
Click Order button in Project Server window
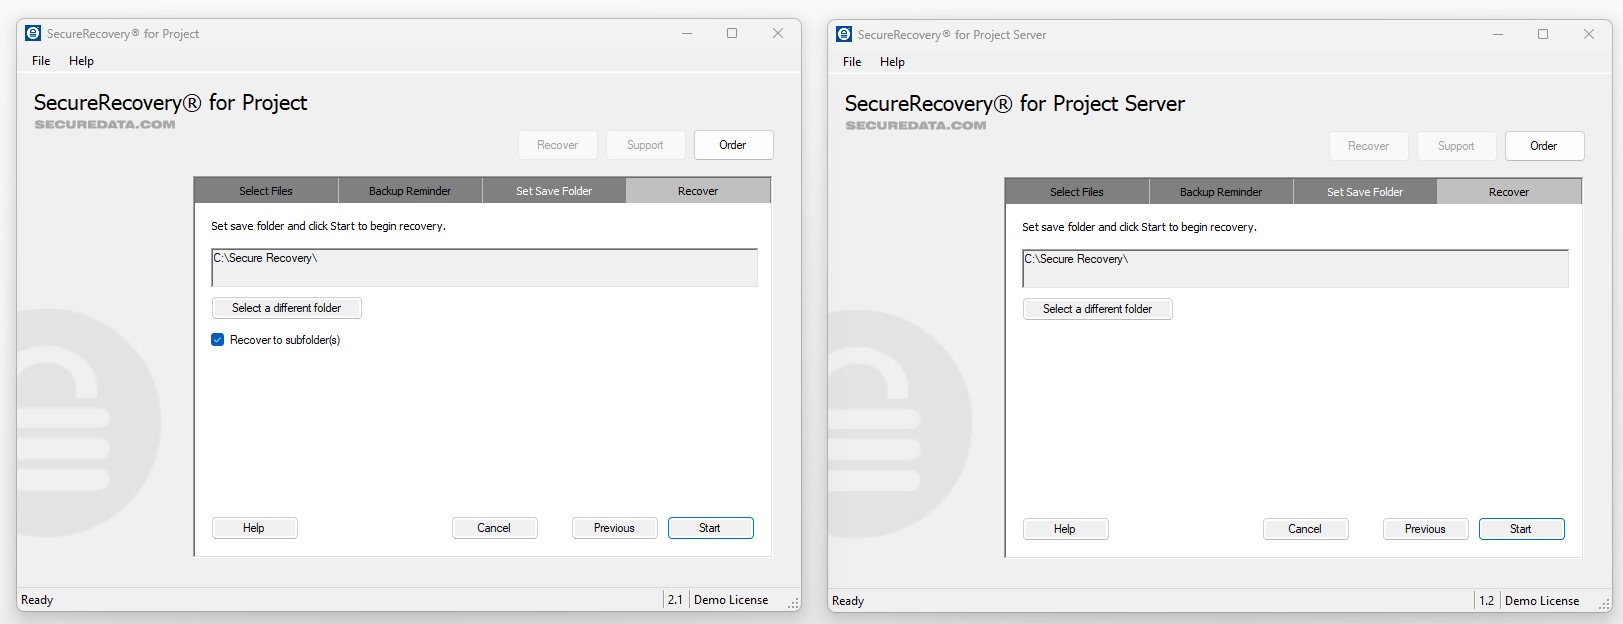pos(1543,146)
